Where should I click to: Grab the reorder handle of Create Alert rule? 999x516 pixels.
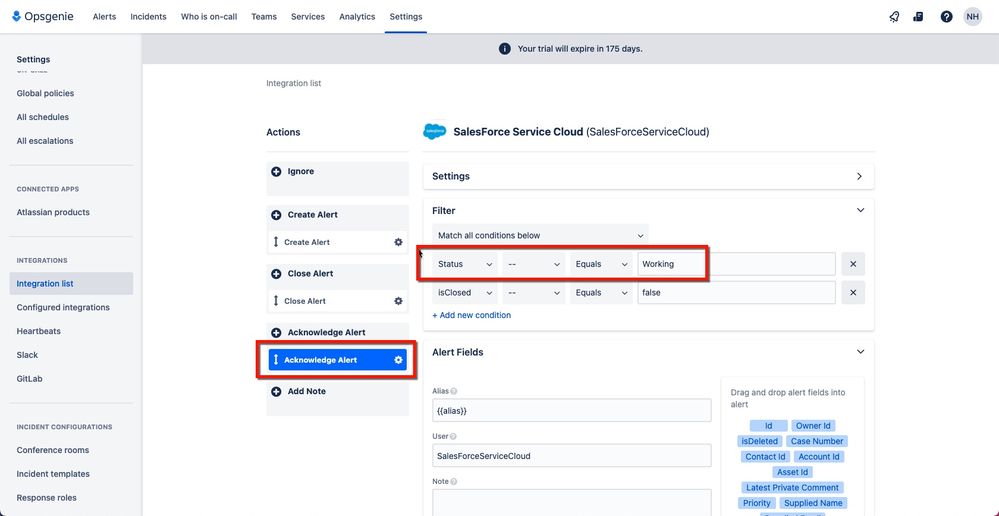click(276, 242)
